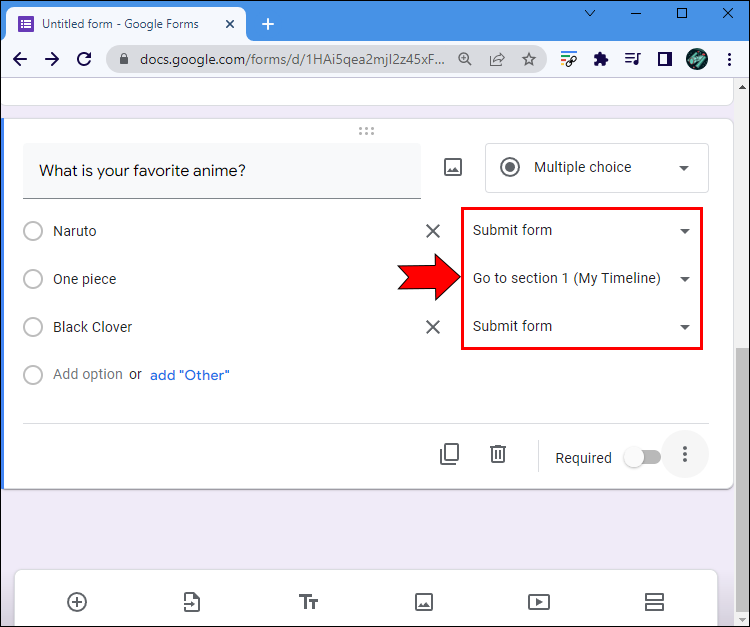Click the Required label

583,458
